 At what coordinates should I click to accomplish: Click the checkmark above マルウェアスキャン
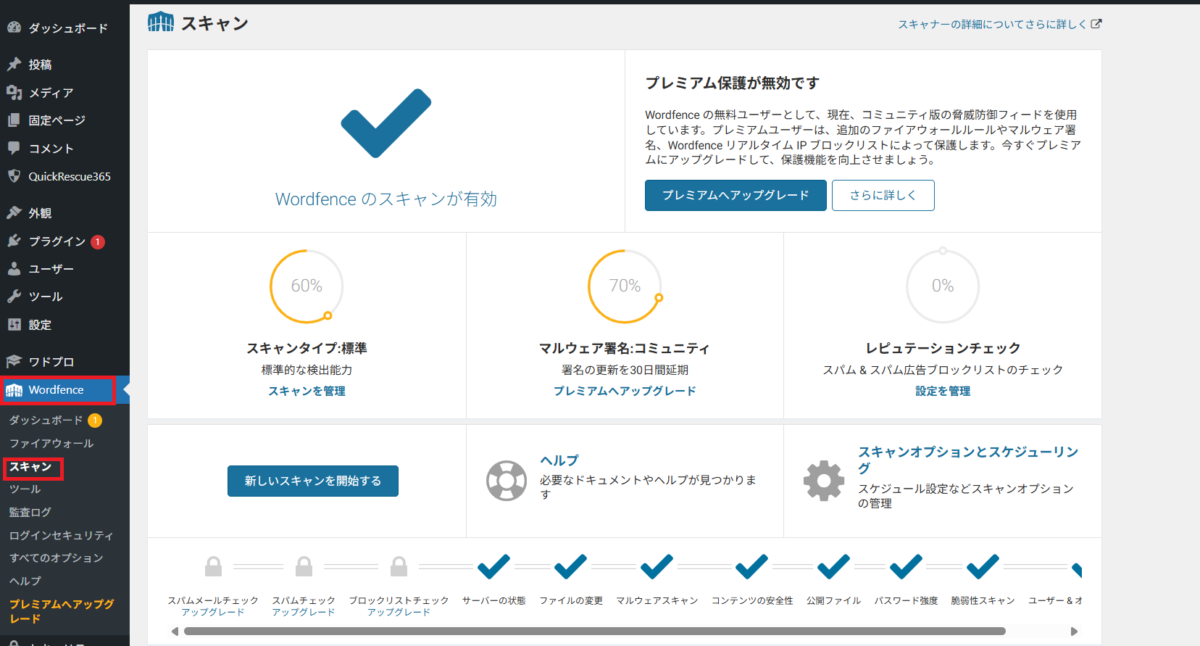(656, 567)
